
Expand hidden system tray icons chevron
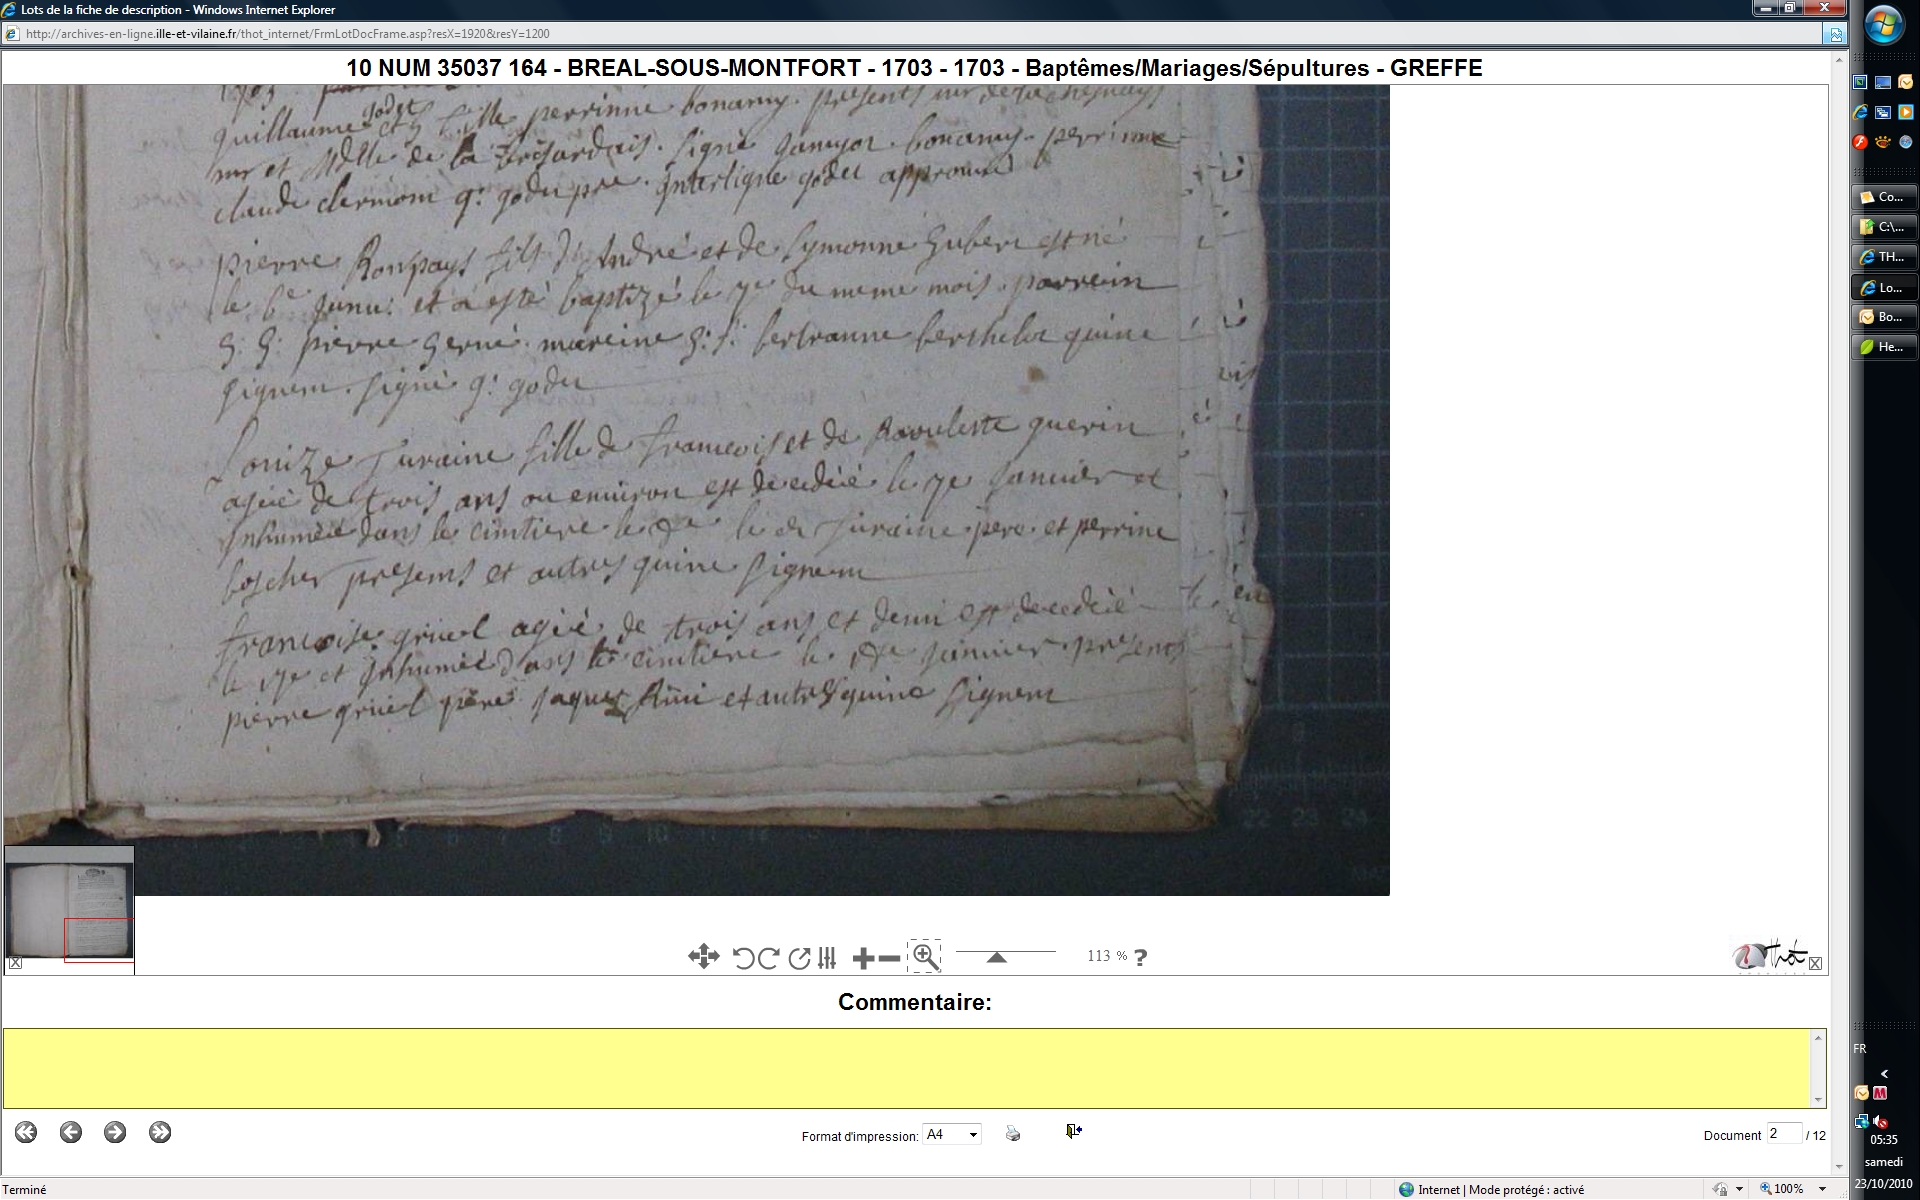pyautogui.click(x=1884, y=1073)
